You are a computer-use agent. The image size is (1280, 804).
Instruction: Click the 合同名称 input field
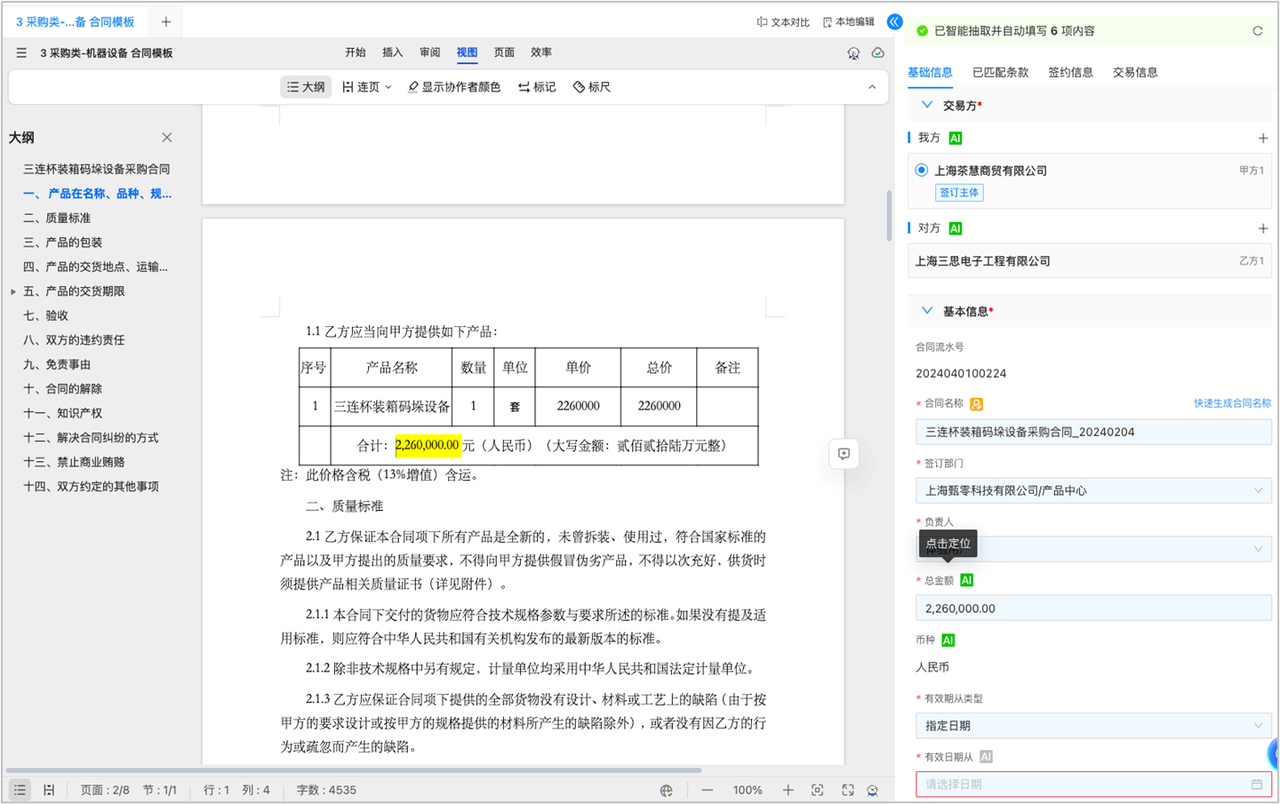click(x=1094, y=432)
